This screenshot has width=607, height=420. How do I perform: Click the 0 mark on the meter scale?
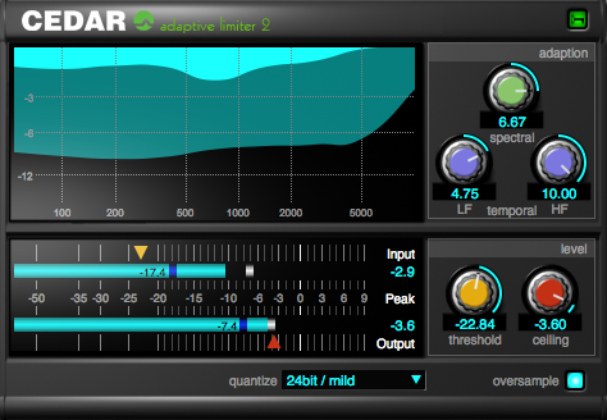300,298
